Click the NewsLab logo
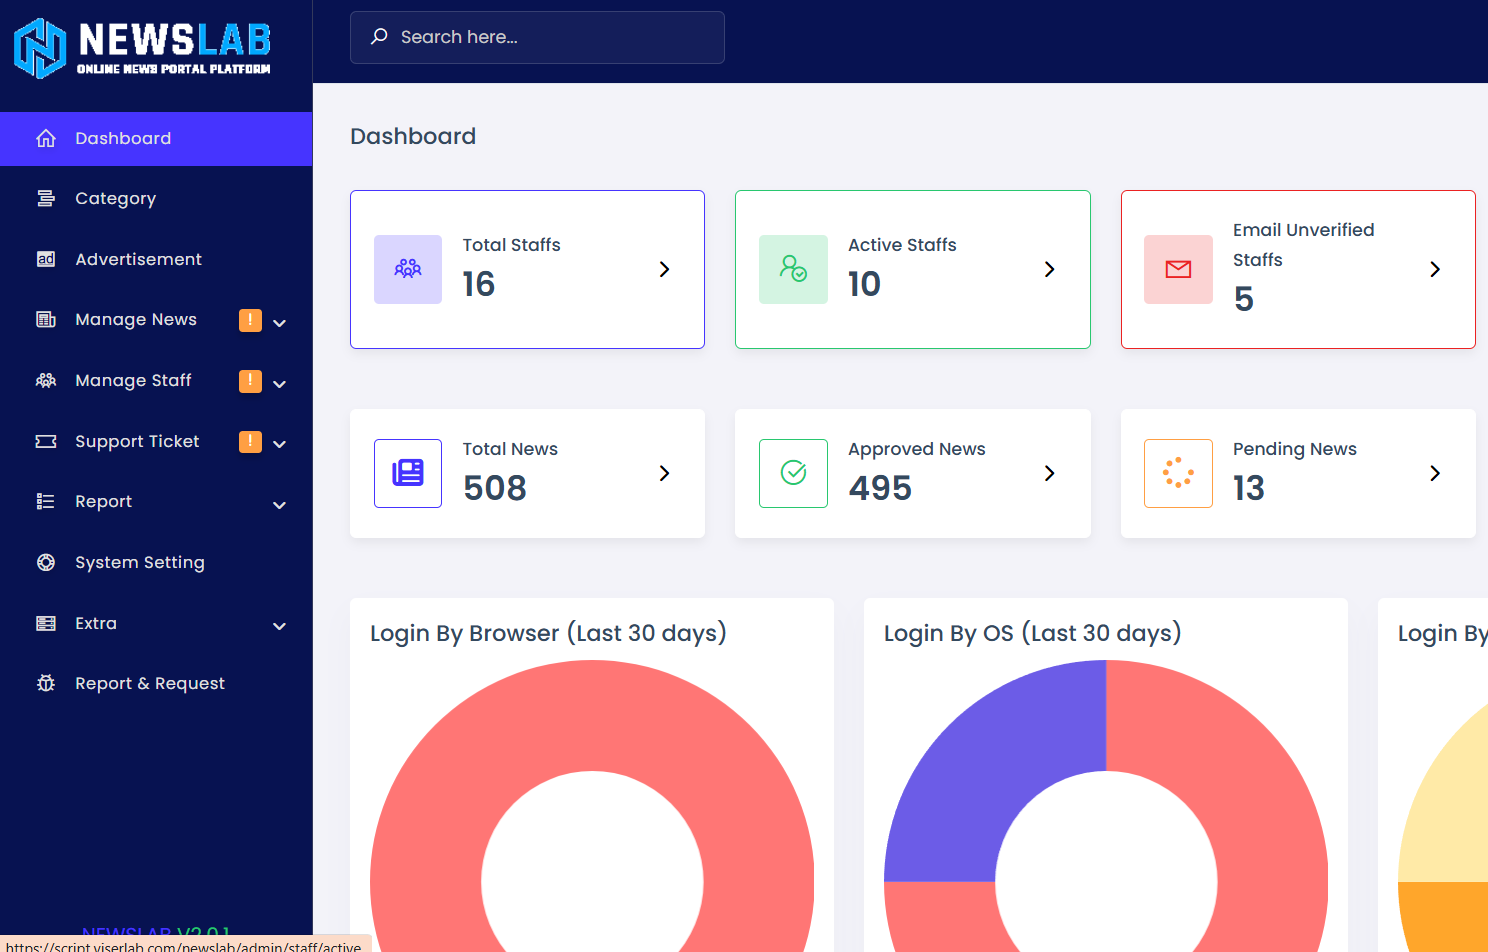 click(142, 47)
